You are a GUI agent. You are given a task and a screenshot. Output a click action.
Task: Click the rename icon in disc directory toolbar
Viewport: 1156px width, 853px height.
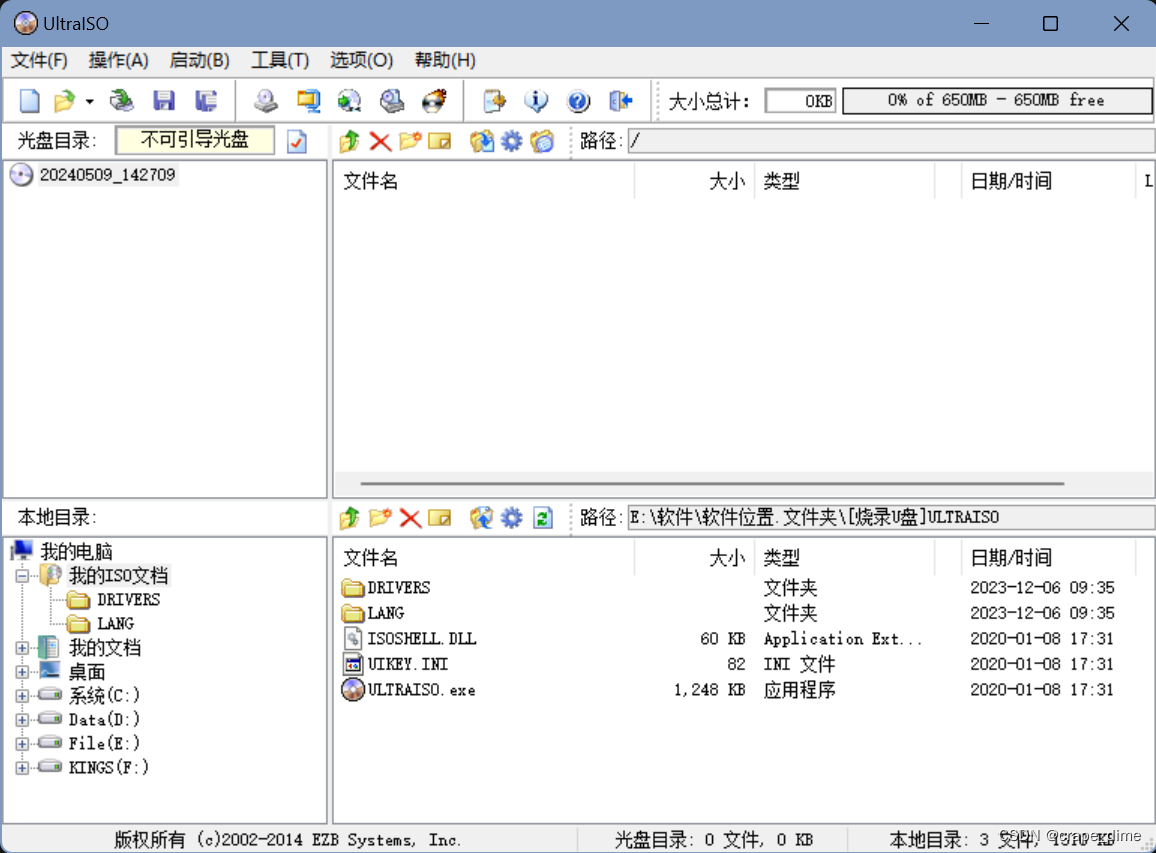pos(439,141)
